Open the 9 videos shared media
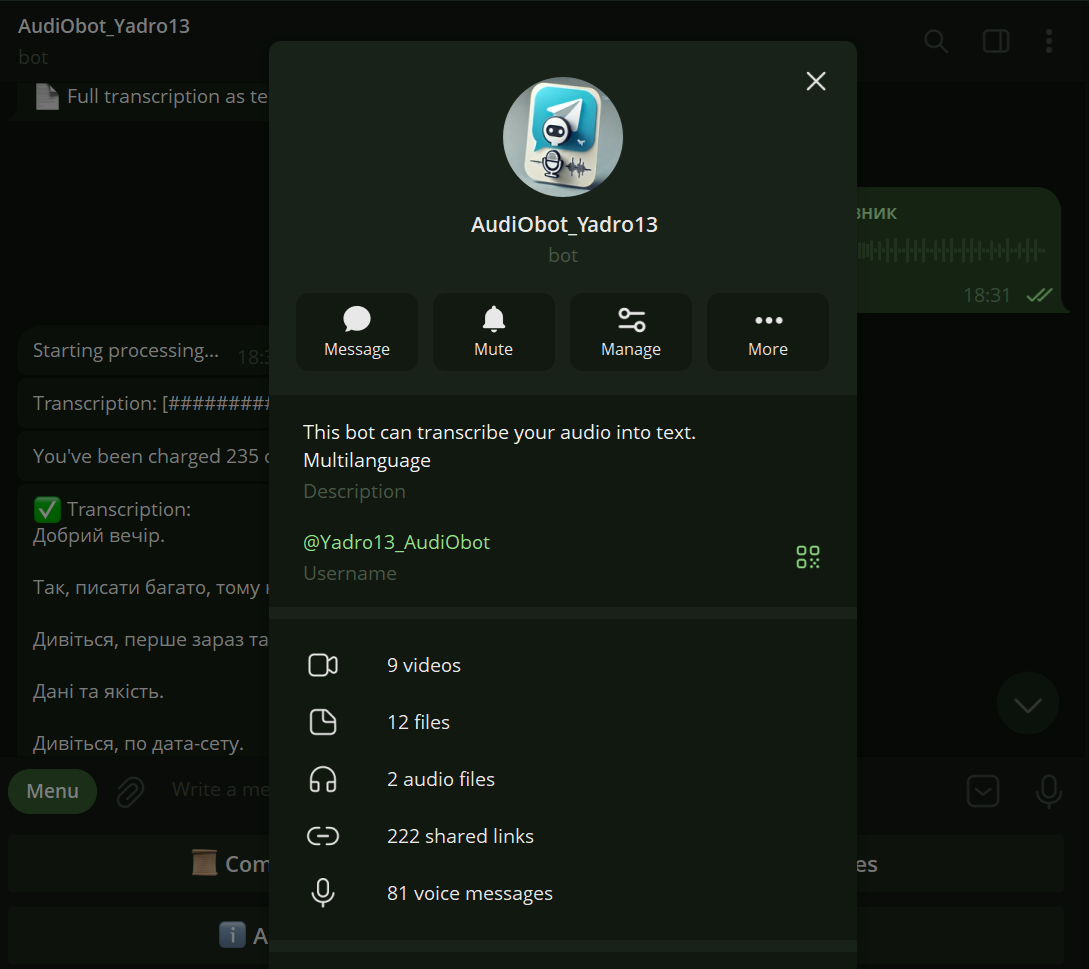1089x969 pixels. (563, 665)
